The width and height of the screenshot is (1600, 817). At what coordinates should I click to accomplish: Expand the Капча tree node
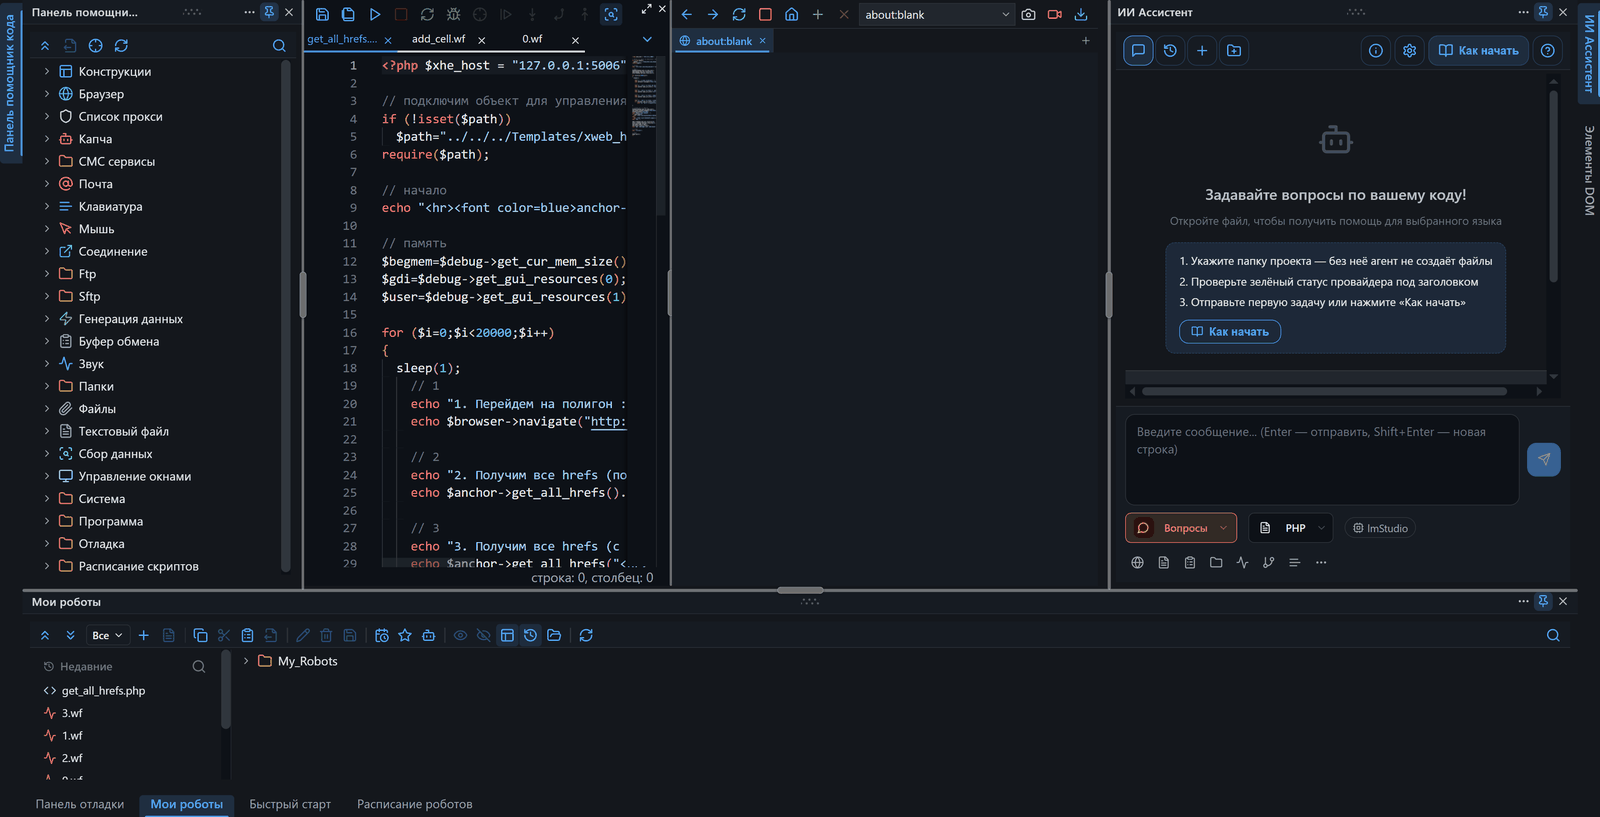(x=47, y=139)
